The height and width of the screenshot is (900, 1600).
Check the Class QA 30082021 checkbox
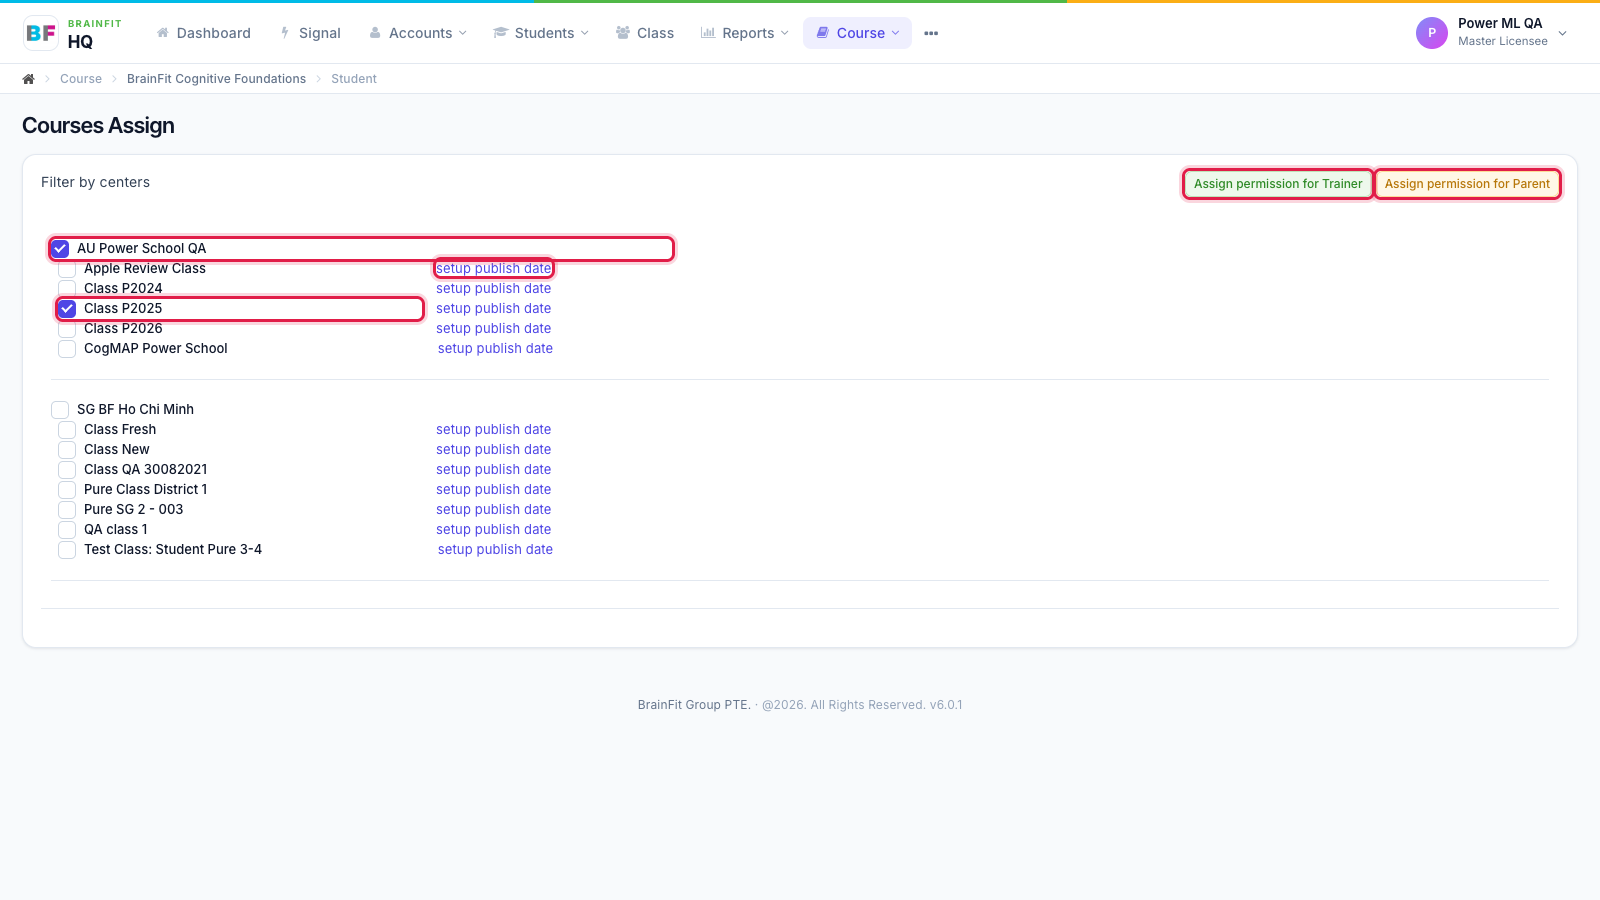(67, 470)
